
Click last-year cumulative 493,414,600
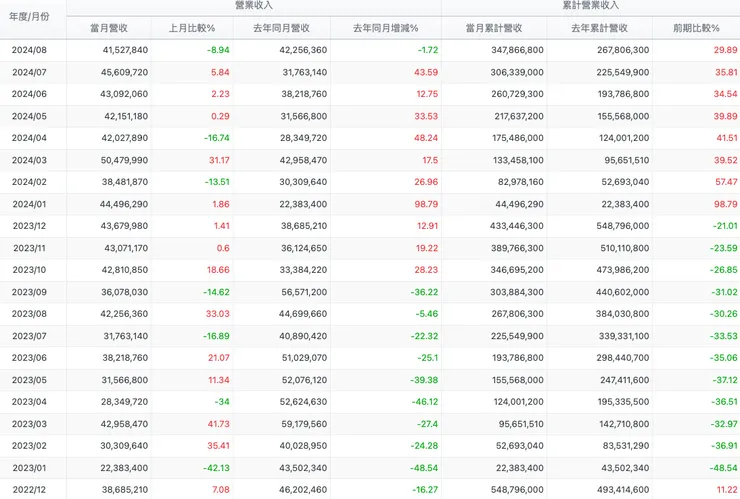tap(623, 489)
